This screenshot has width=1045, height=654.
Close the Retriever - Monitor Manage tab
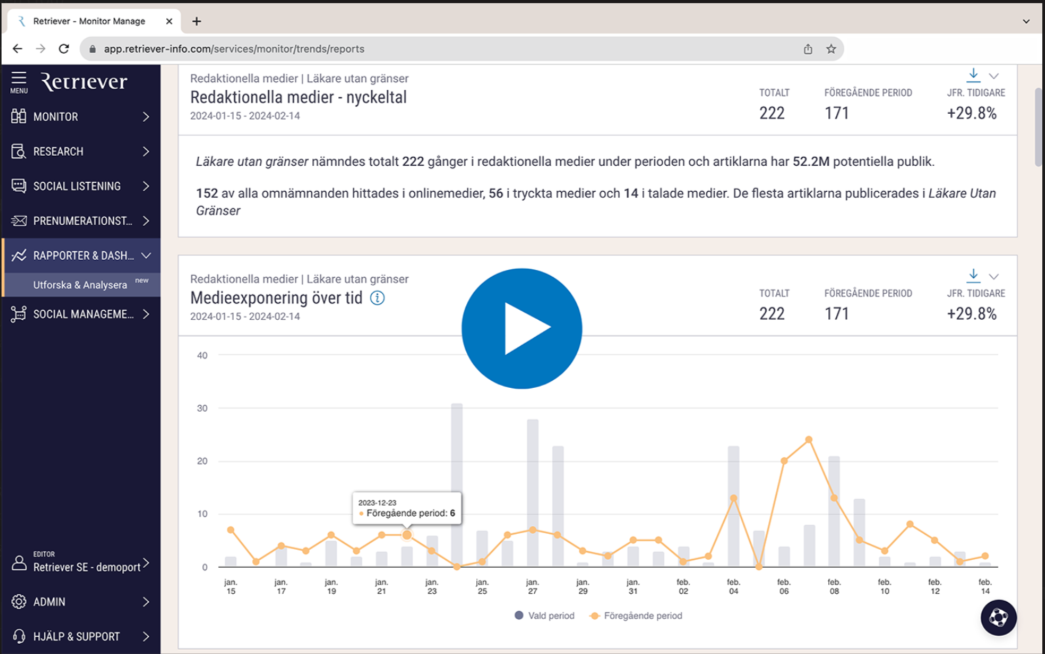(x=169, y=21)
